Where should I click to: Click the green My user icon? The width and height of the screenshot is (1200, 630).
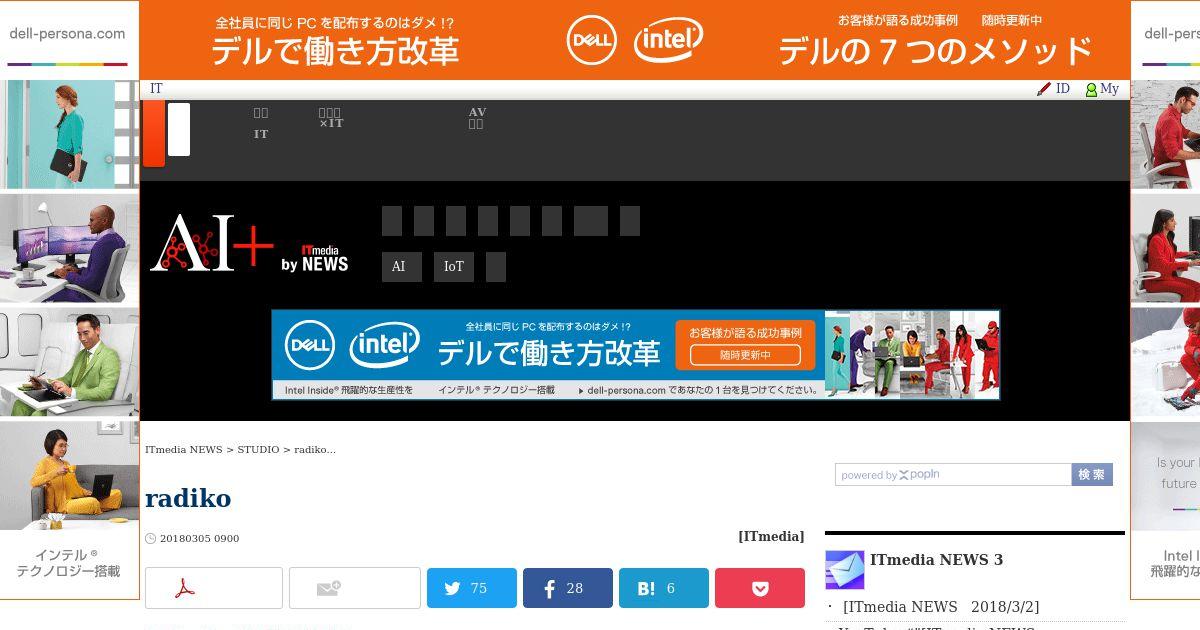[1091, 90]
